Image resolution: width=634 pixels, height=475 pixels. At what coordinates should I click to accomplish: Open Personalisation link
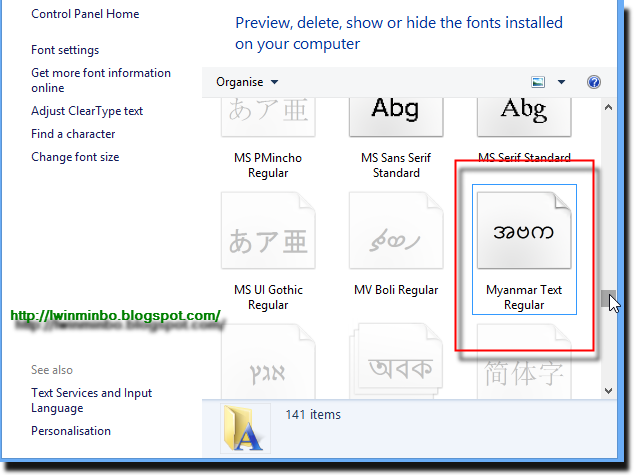pos(71,431)
